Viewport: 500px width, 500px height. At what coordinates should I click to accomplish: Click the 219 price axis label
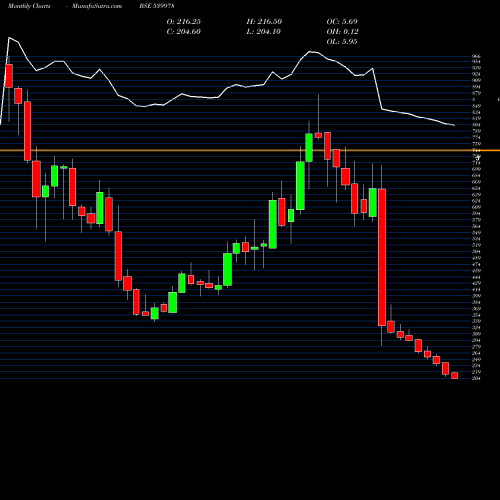pos(476,372)
